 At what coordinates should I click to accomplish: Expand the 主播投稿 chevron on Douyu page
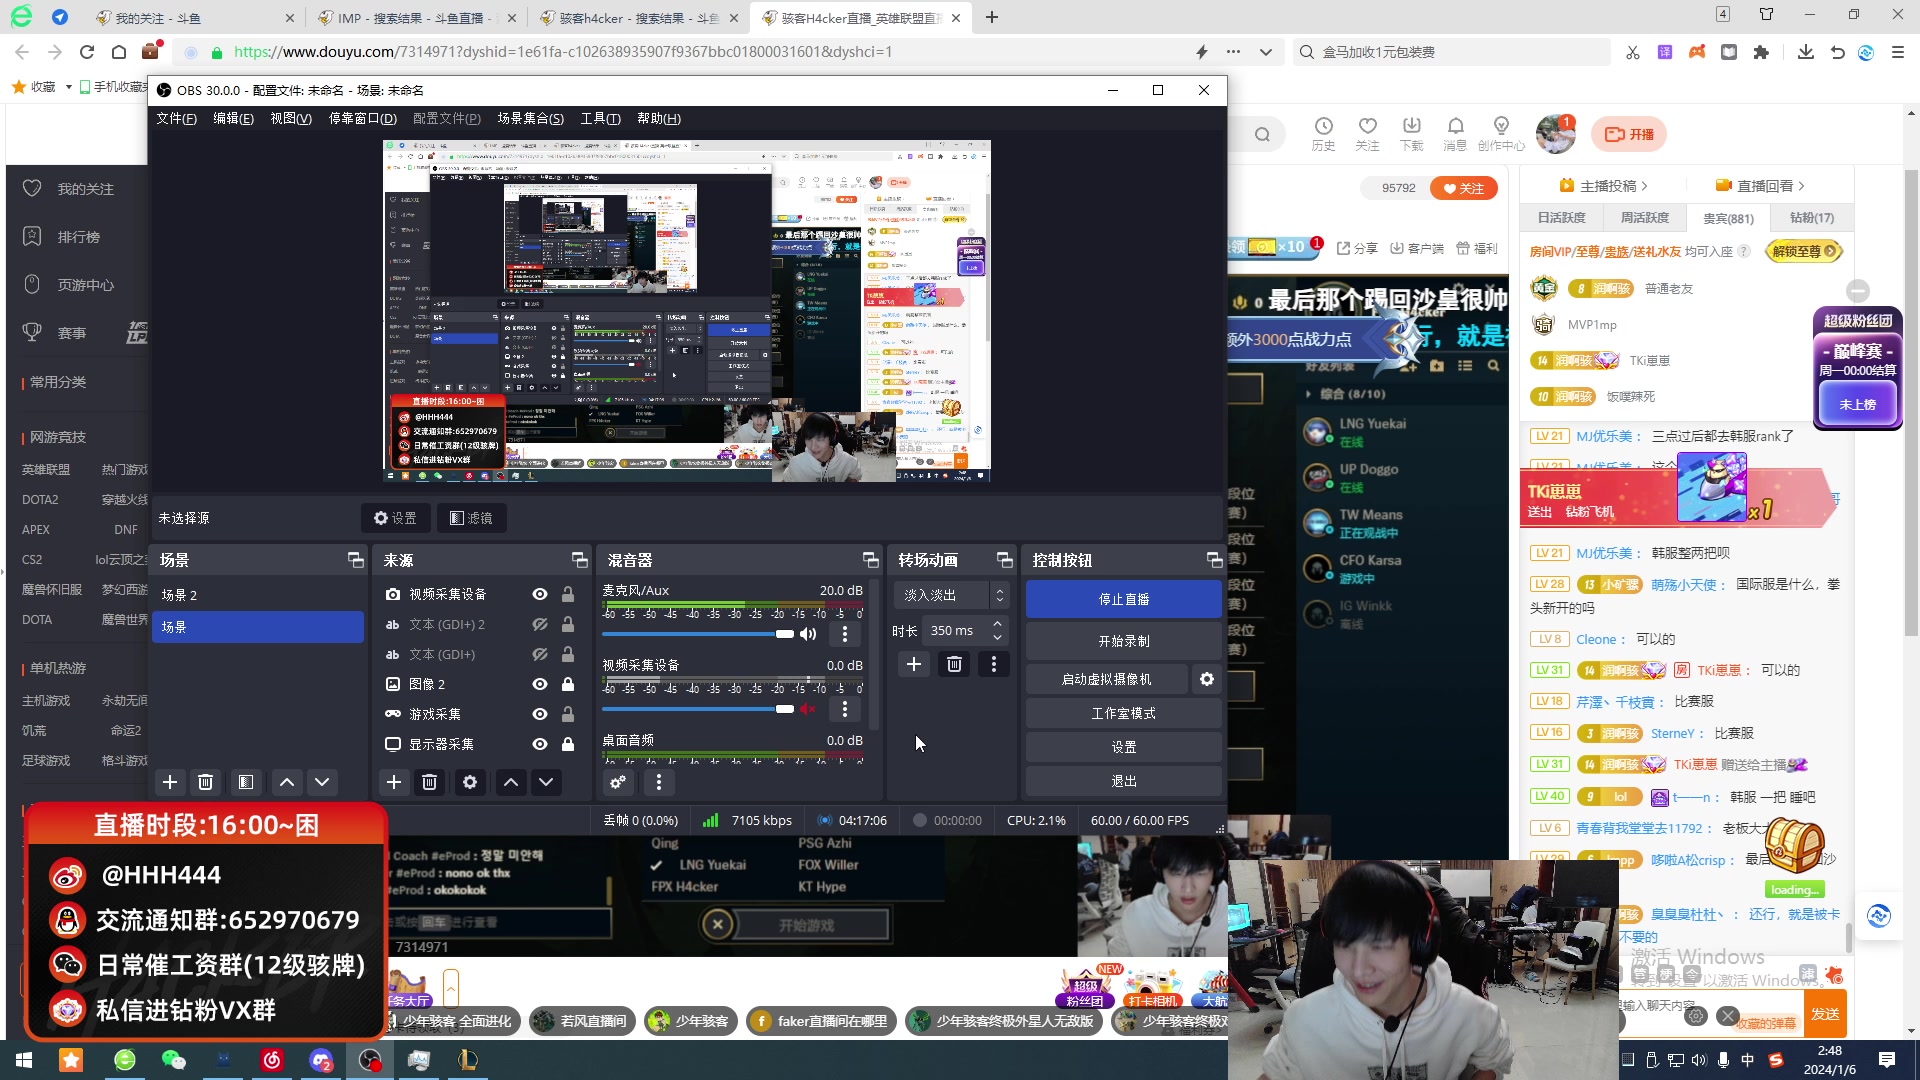[1644, 186]
